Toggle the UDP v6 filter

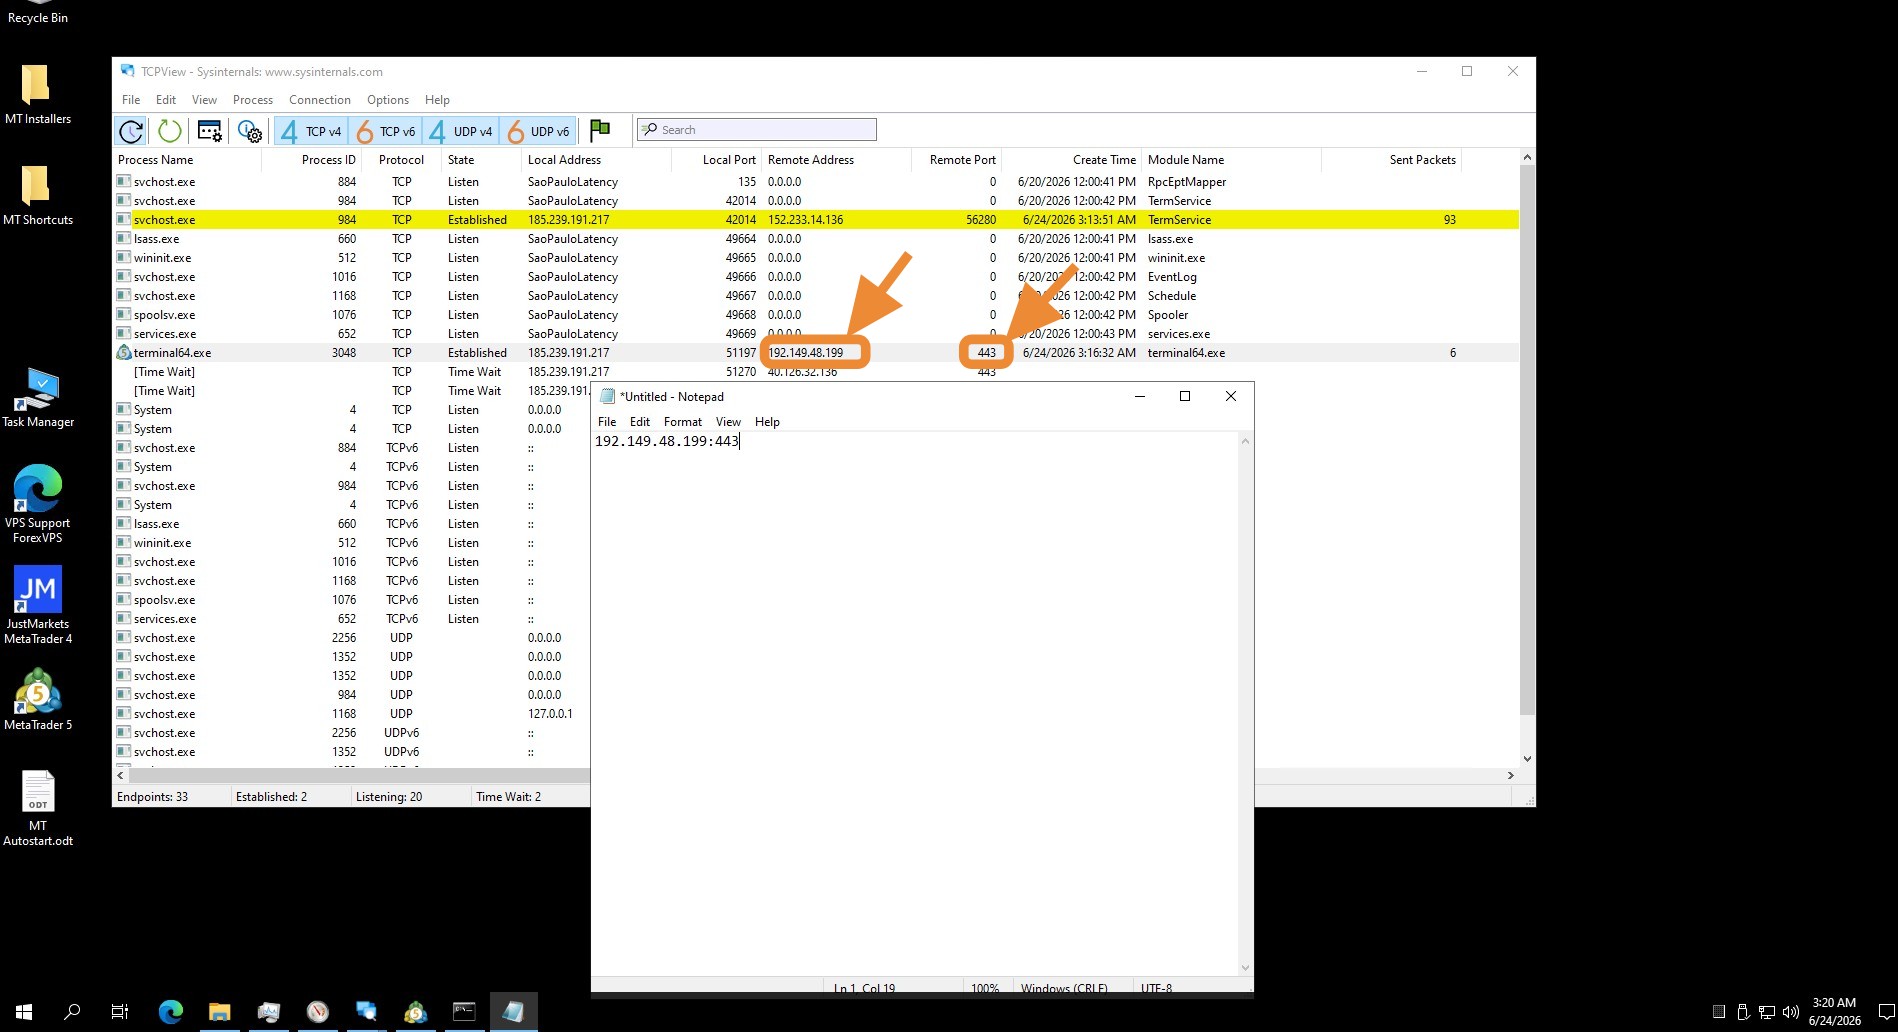pos(538,131)
